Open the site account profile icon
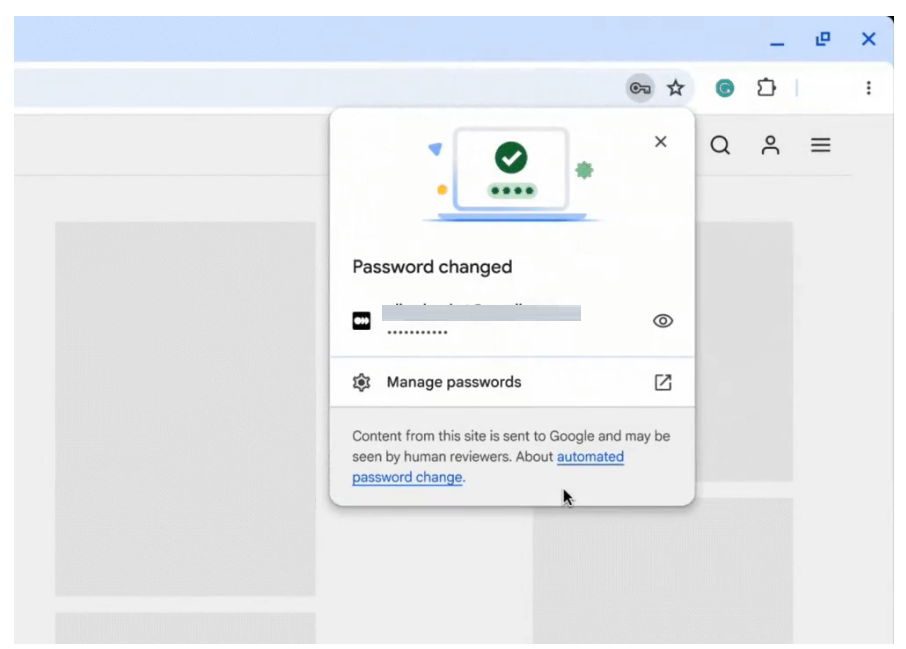Viewport: 906px width, 649px height. coord(770,145)
